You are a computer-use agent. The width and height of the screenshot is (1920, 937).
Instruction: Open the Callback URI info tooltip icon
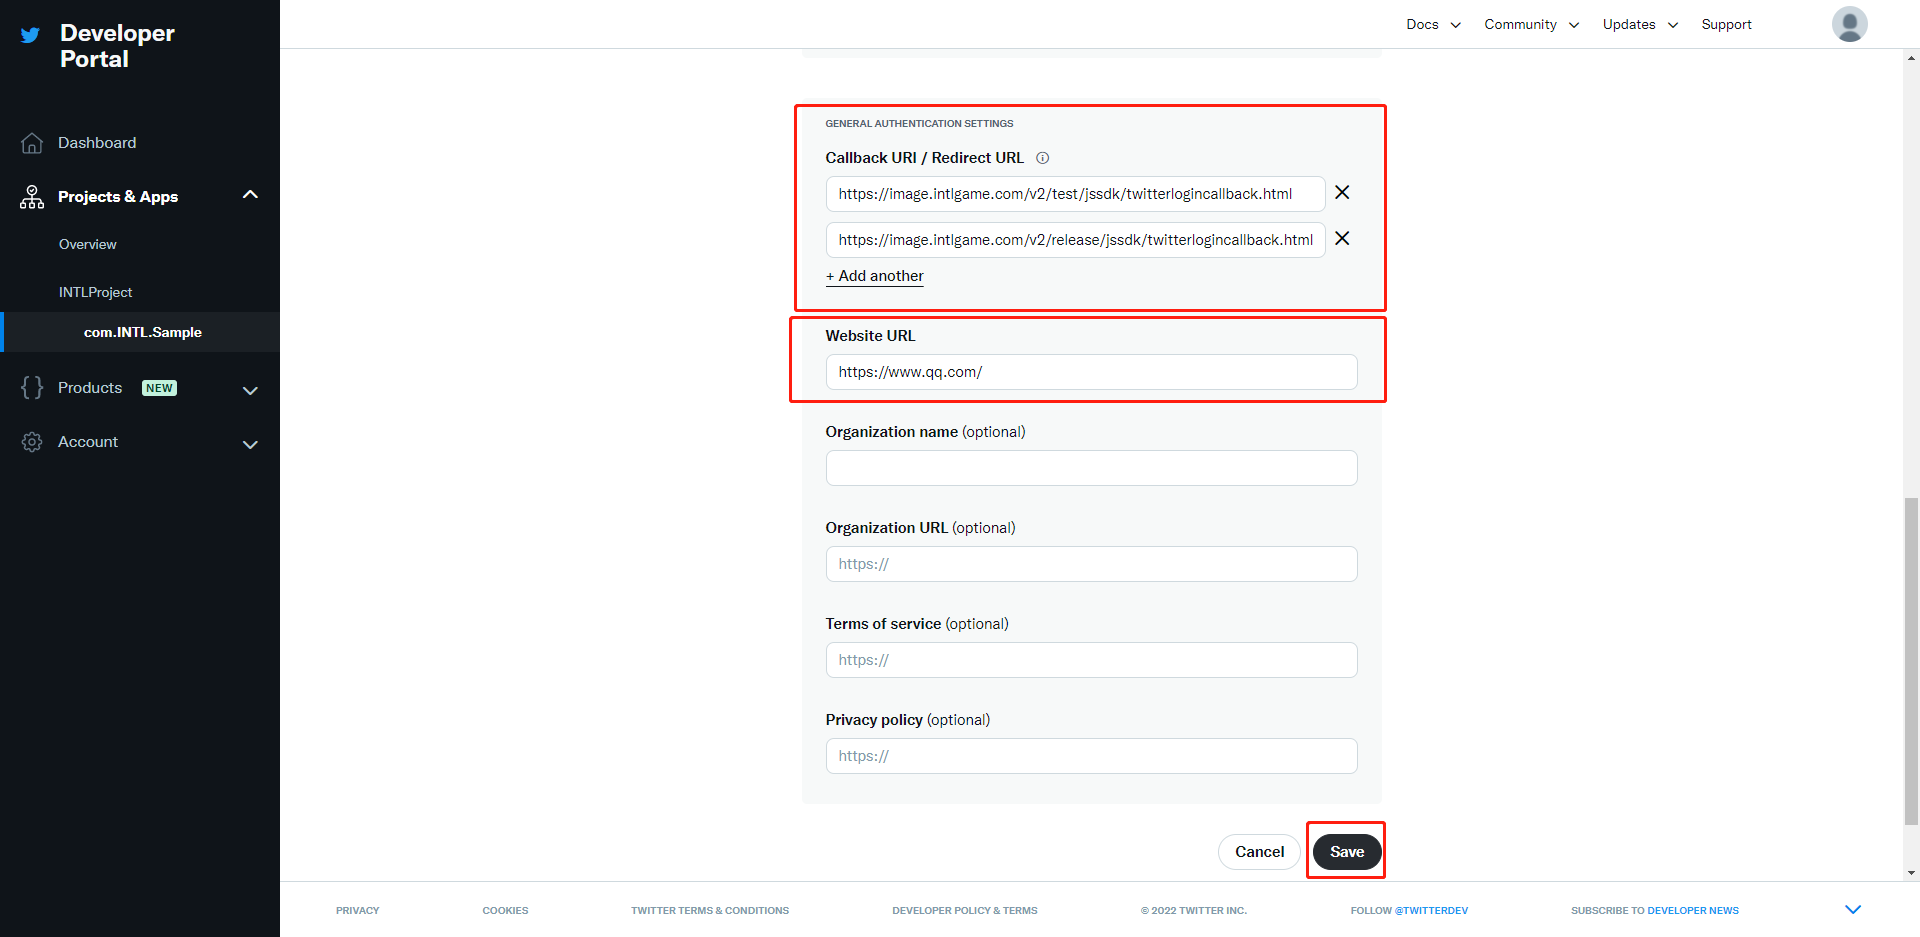1043,158
